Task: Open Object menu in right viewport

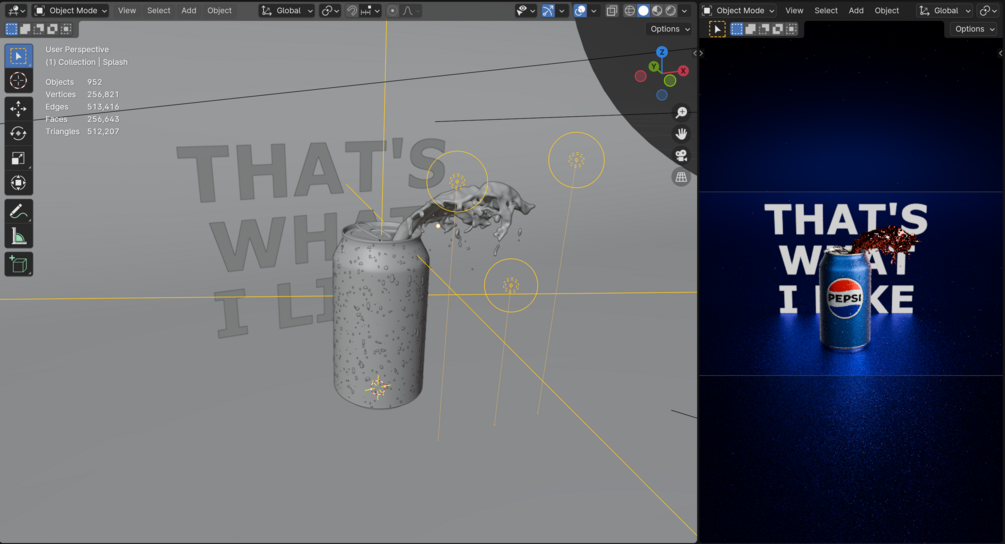Action: 886,10
